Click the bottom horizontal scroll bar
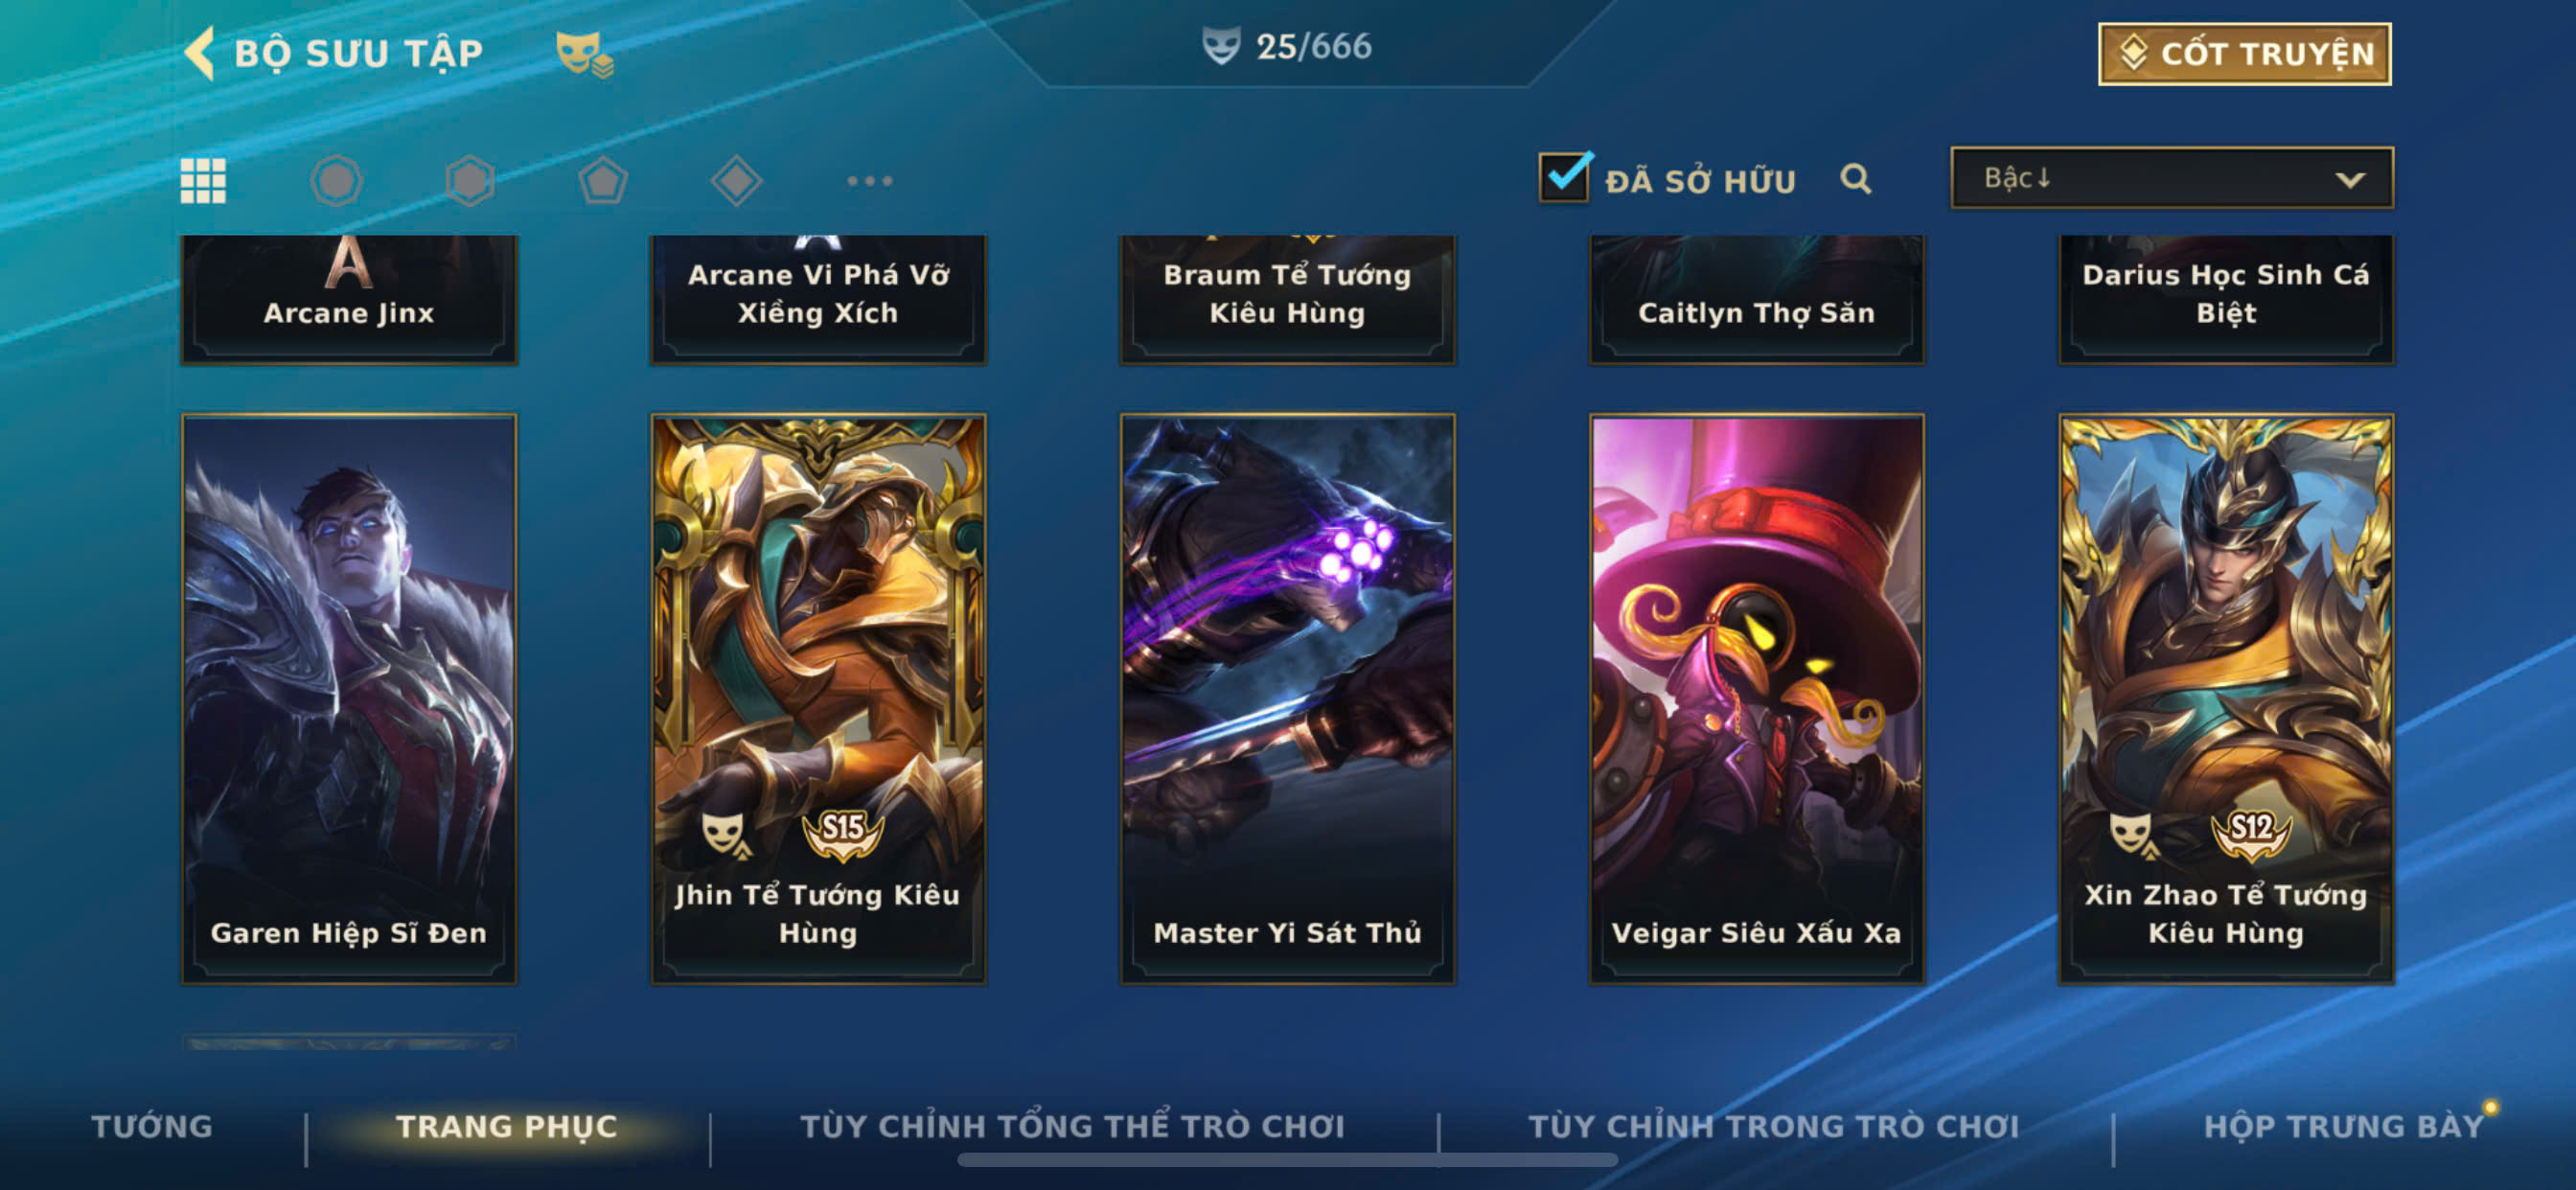 point(1287,1160)
